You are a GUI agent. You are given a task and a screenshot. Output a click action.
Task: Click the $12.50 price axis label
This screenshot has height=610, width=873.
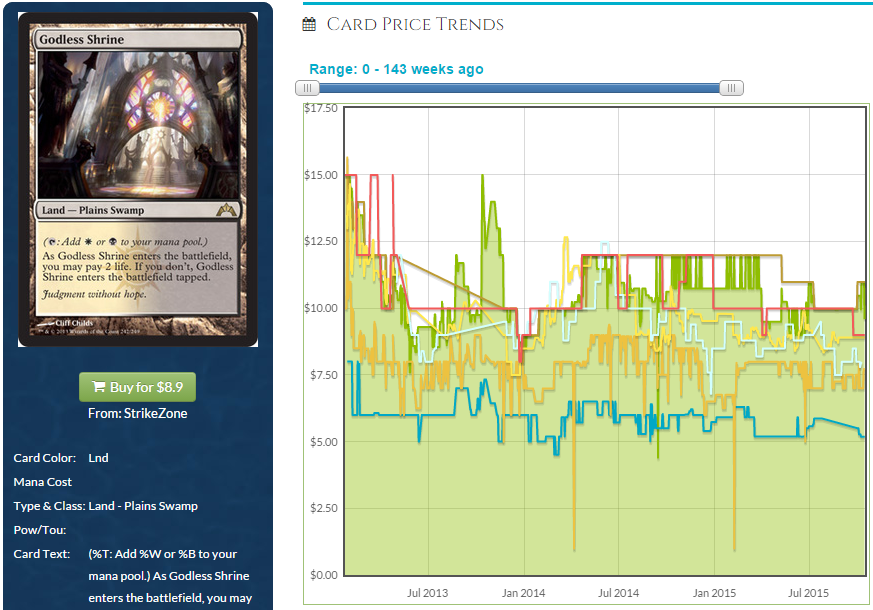pyautogui.click(x=321, y=241)
